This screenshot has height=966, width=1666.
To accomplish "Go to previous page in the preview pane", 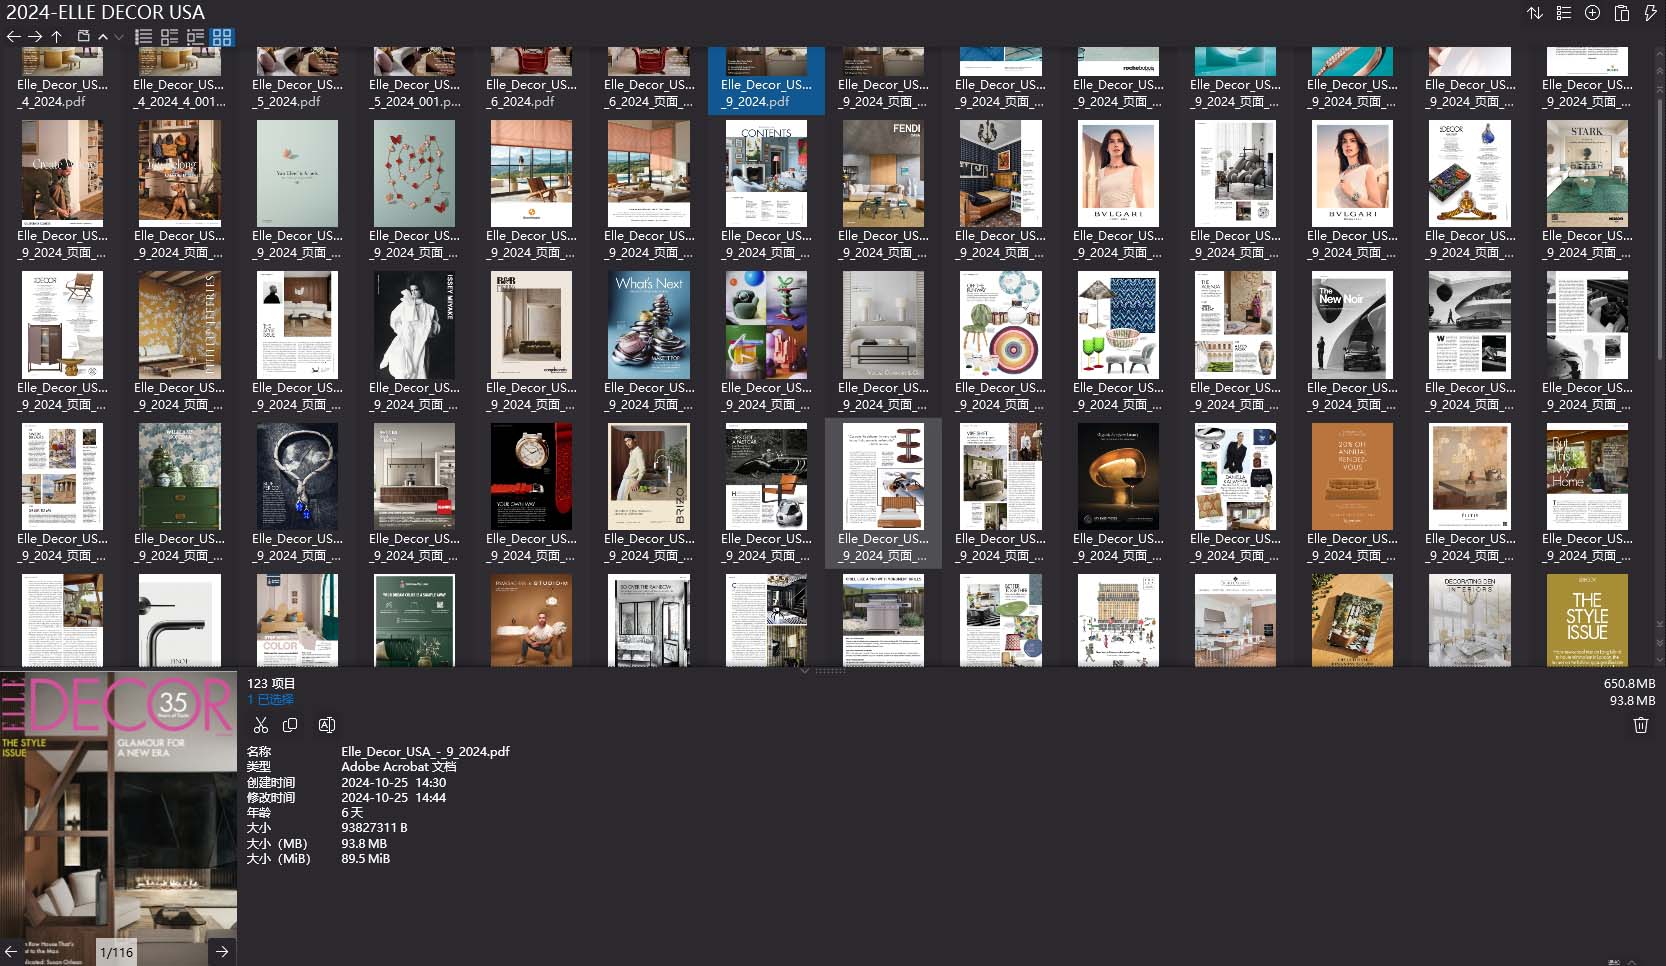I will click(12, 952).
